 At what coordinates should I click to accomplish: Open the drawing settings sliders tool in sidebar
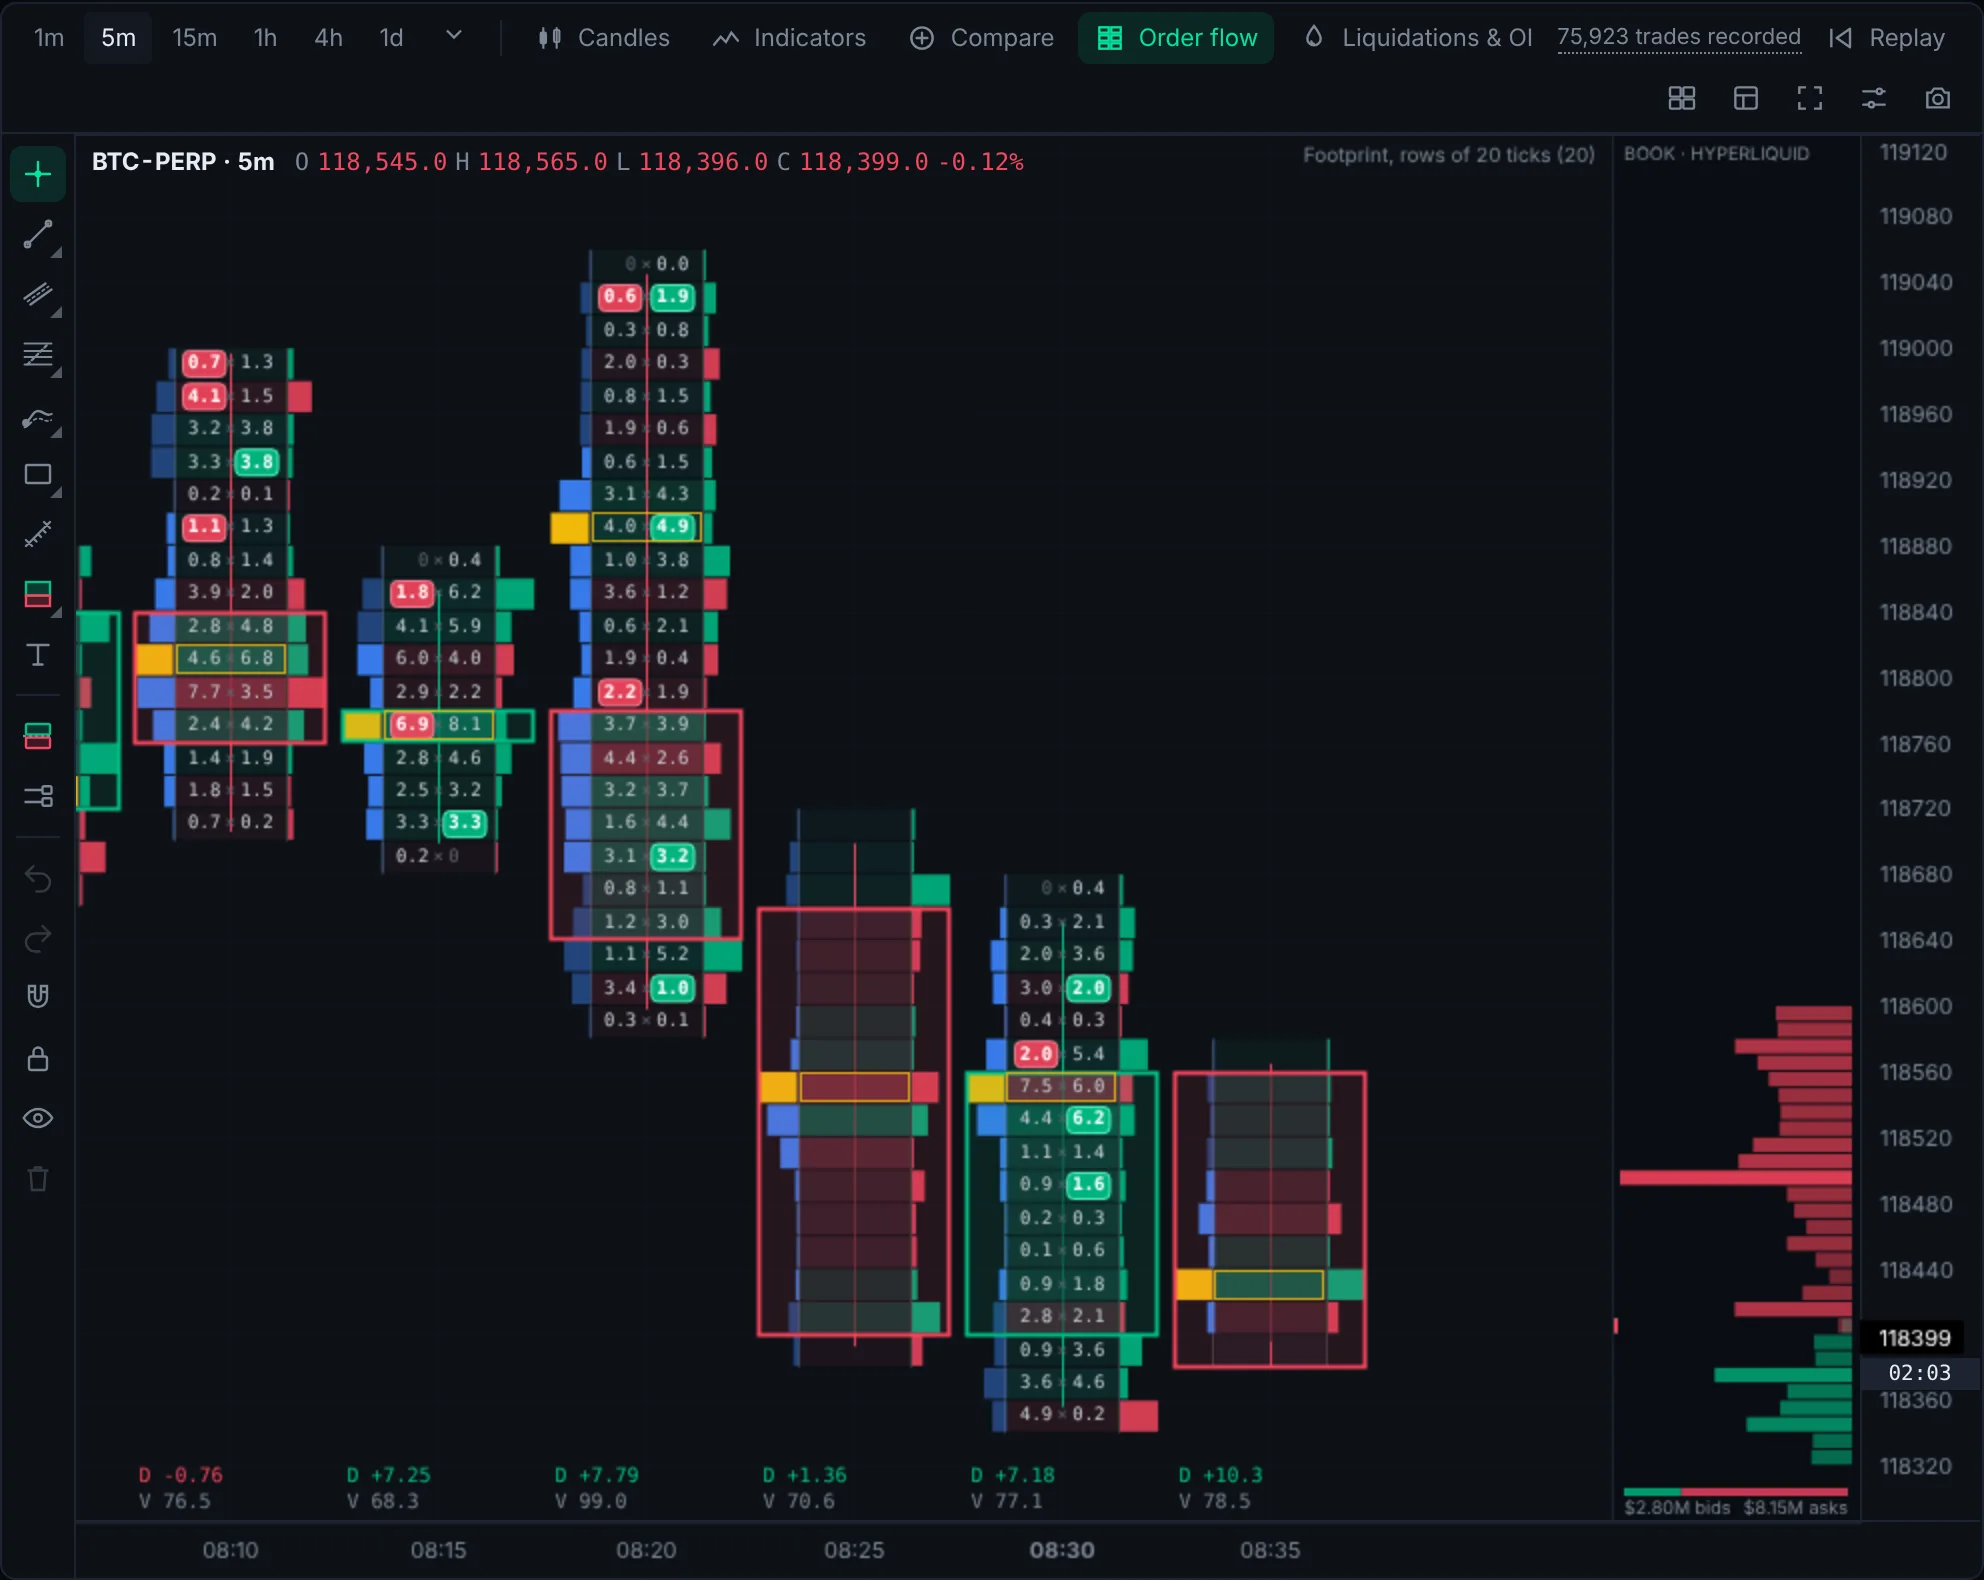pyautogui.click(x=38, y=797)
